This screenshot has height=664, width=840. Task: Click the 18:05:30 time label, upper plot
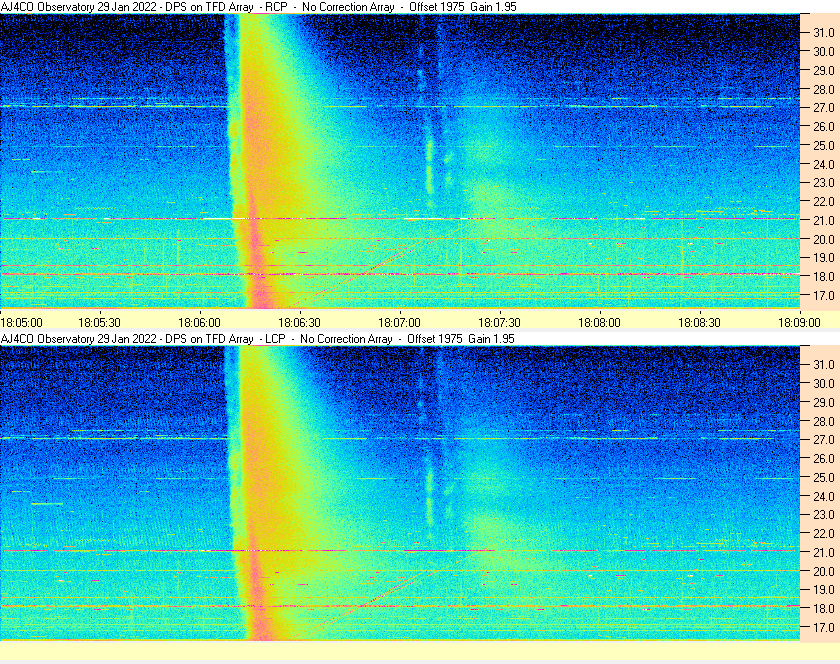tap(100, 323)
